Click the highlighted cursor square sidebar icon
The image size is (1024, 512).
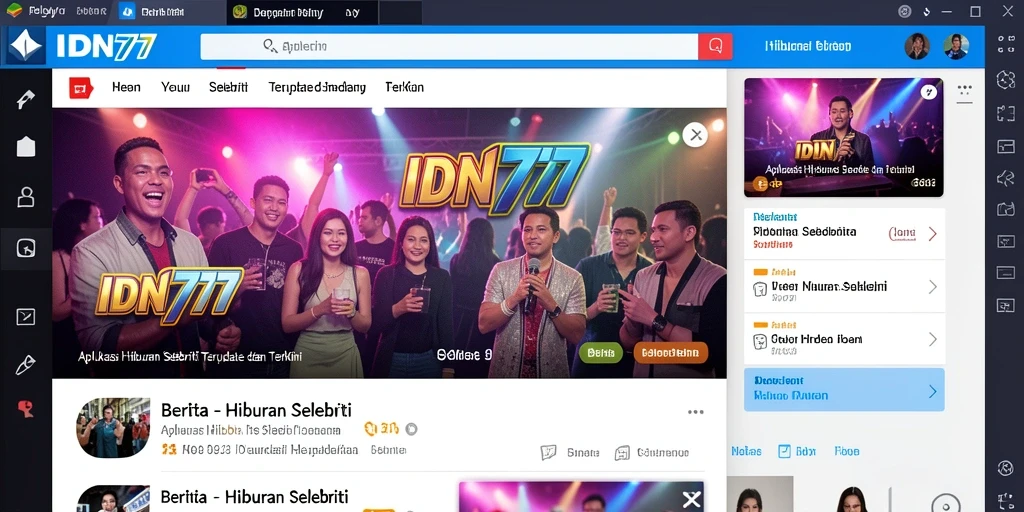pos(25,248)
